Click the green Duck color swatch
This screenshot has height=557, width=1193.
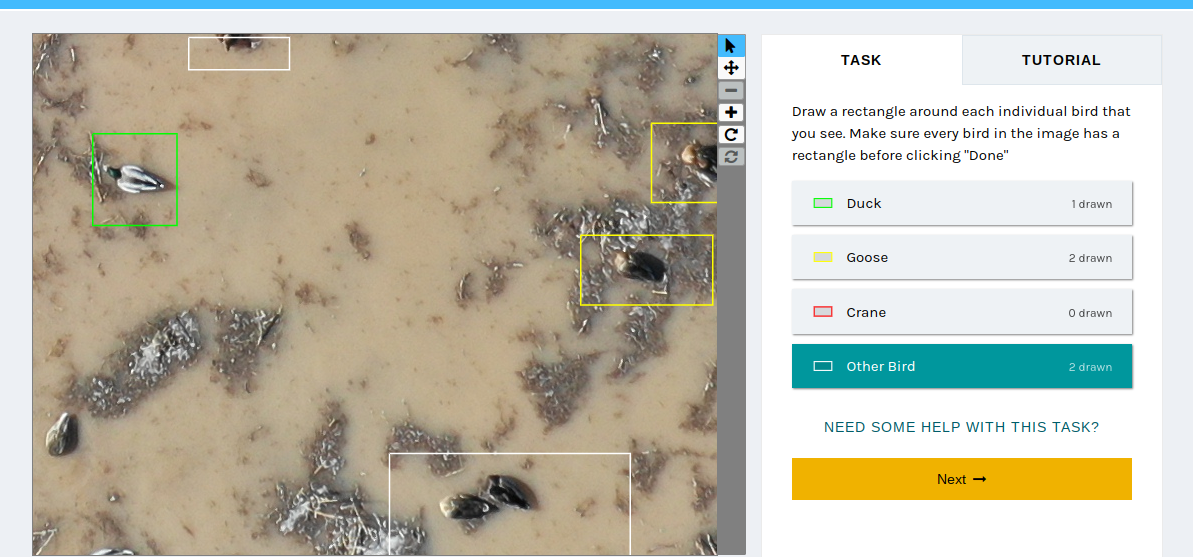click(822, 203)
